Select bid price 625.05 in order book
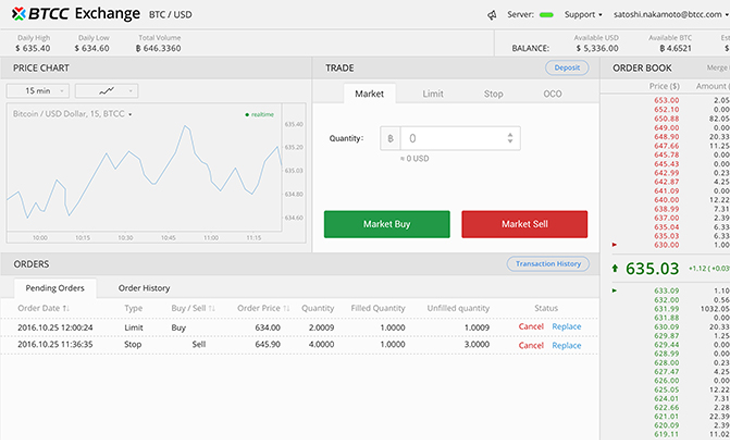This screenshot has width=730, height=440. click(666, 390)
